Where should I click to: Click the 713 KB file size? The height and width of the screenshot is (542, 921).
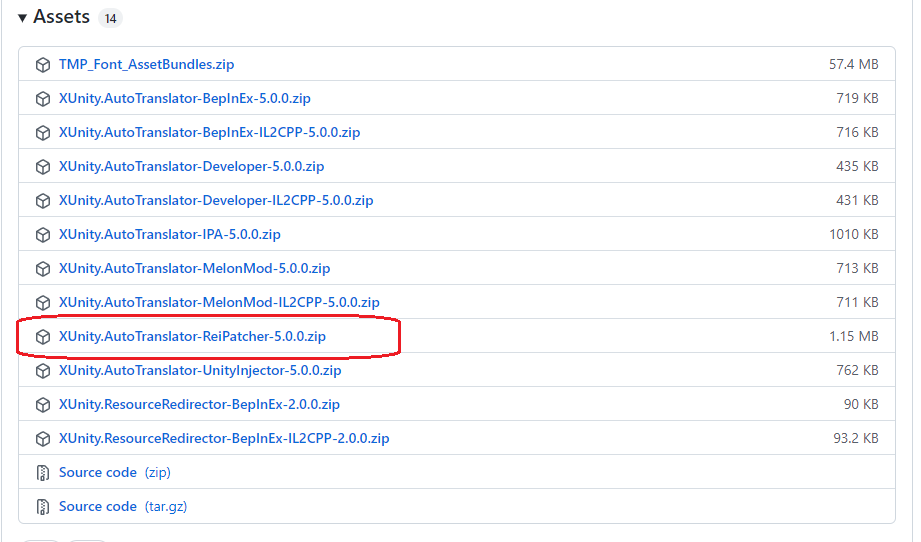(x=858, y=269)
